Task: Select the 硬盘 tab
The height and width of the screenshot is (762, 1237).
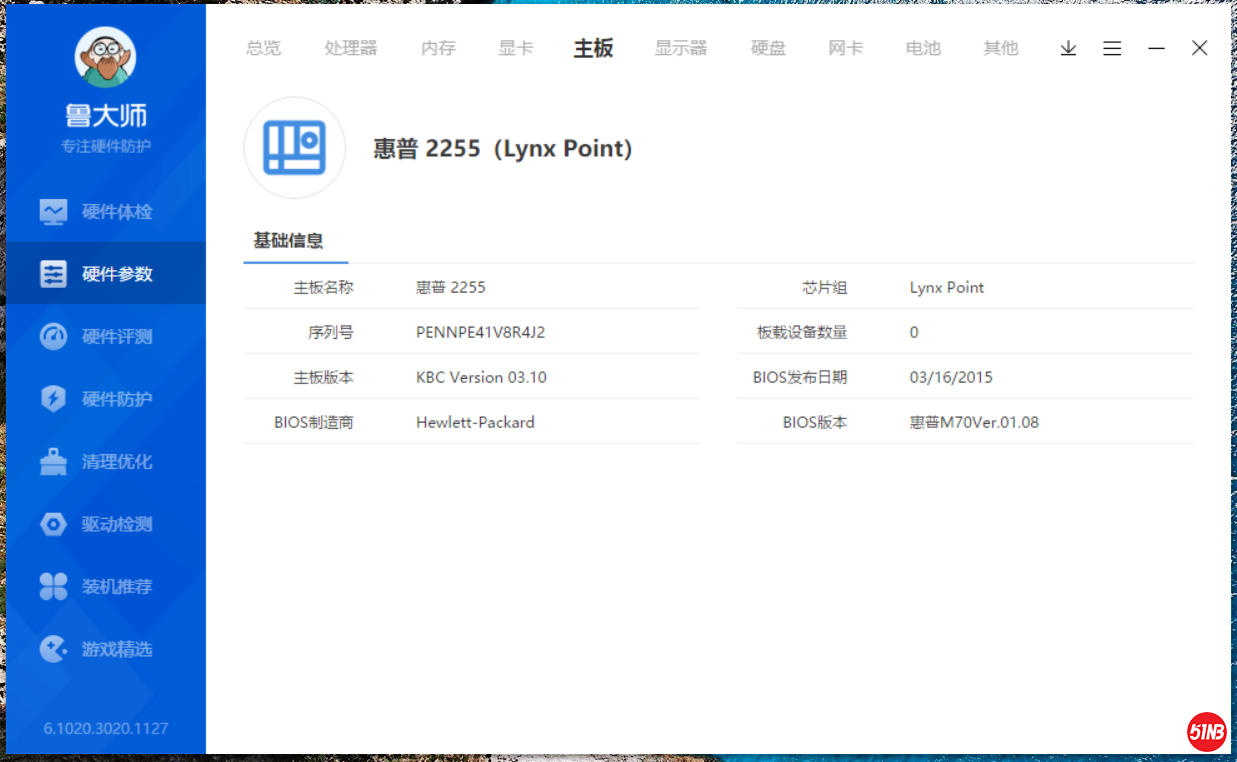Action: pyautogui.click(x=768, y=48)
